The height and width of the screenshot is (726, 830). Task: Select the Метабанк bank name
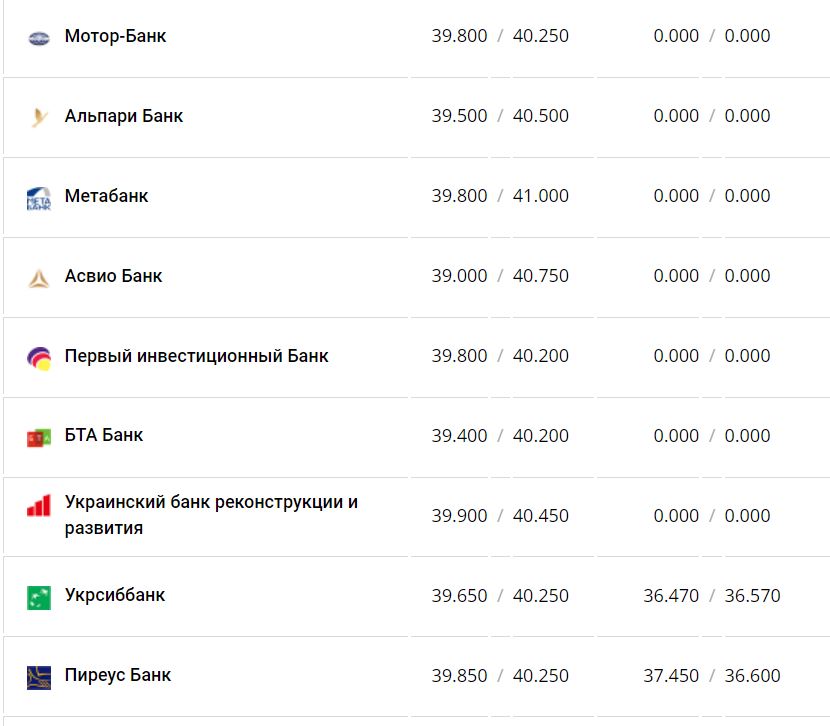(106, 196)
